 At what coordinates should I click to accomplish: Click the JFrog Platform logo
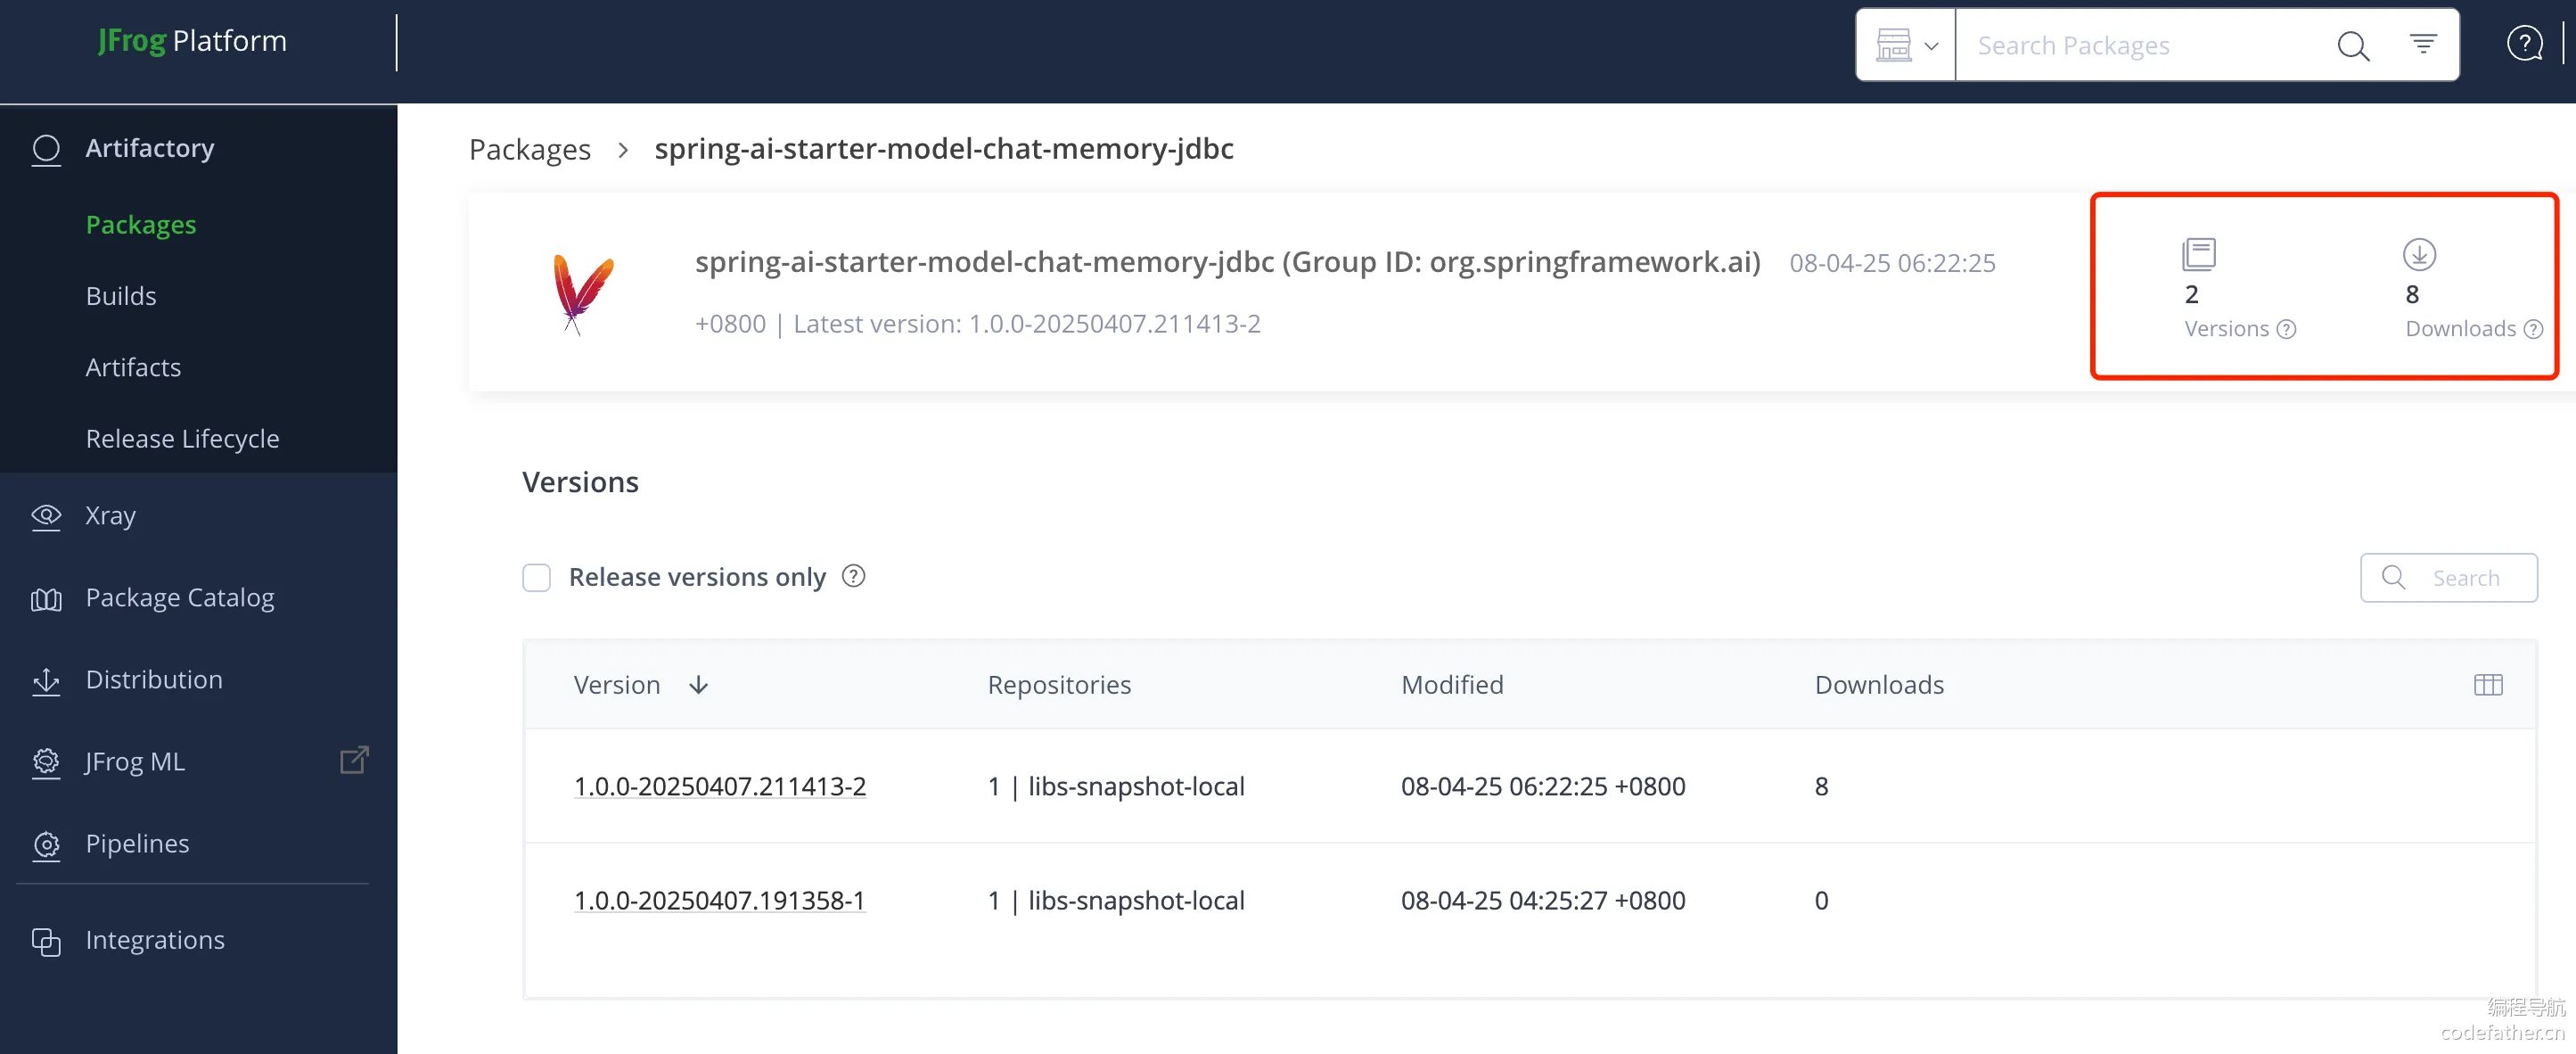192,41
